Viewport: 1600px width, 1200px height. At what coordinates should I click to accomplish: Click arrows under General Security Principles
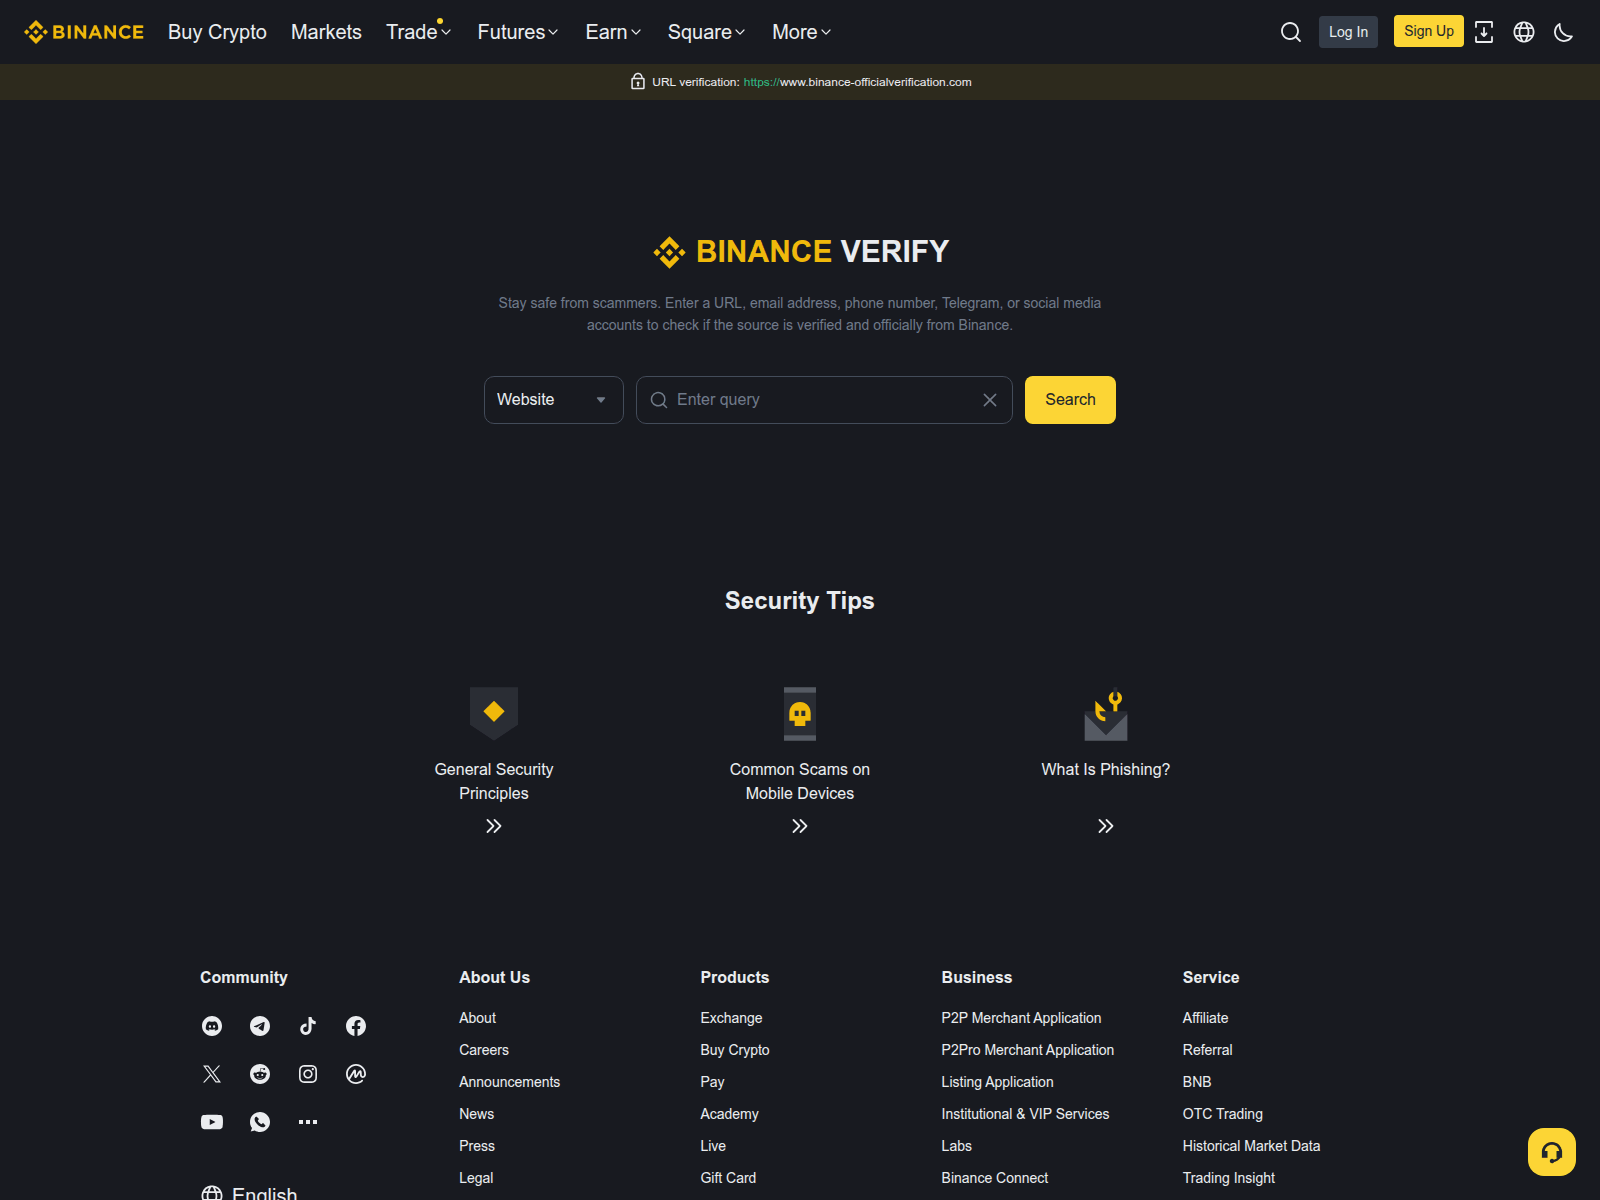click(494, 826)
